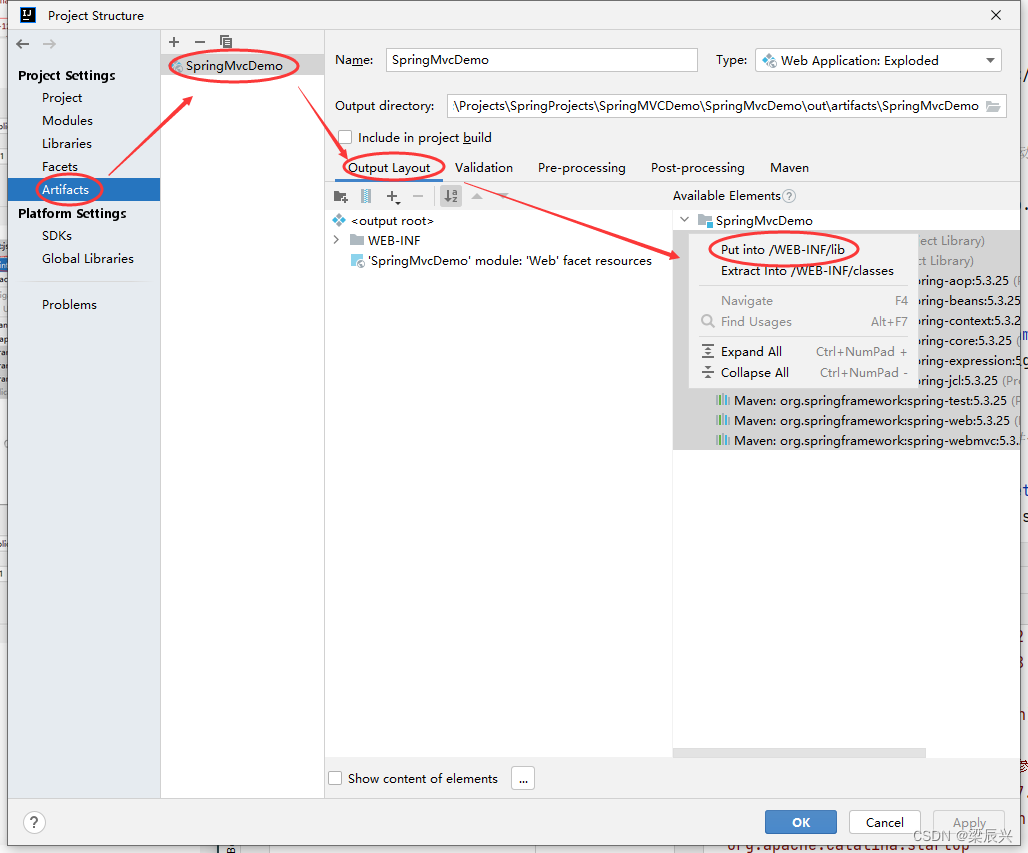Move selected layout element up
The image size is (1028, 853).
pyautogui.click(x=477, y=196)
